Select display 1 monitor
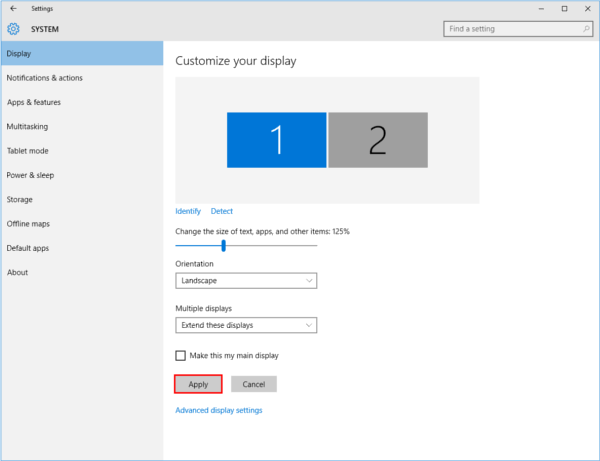This screenshot has width=600, height=461. pyautogui.click(x=277, y=140)
